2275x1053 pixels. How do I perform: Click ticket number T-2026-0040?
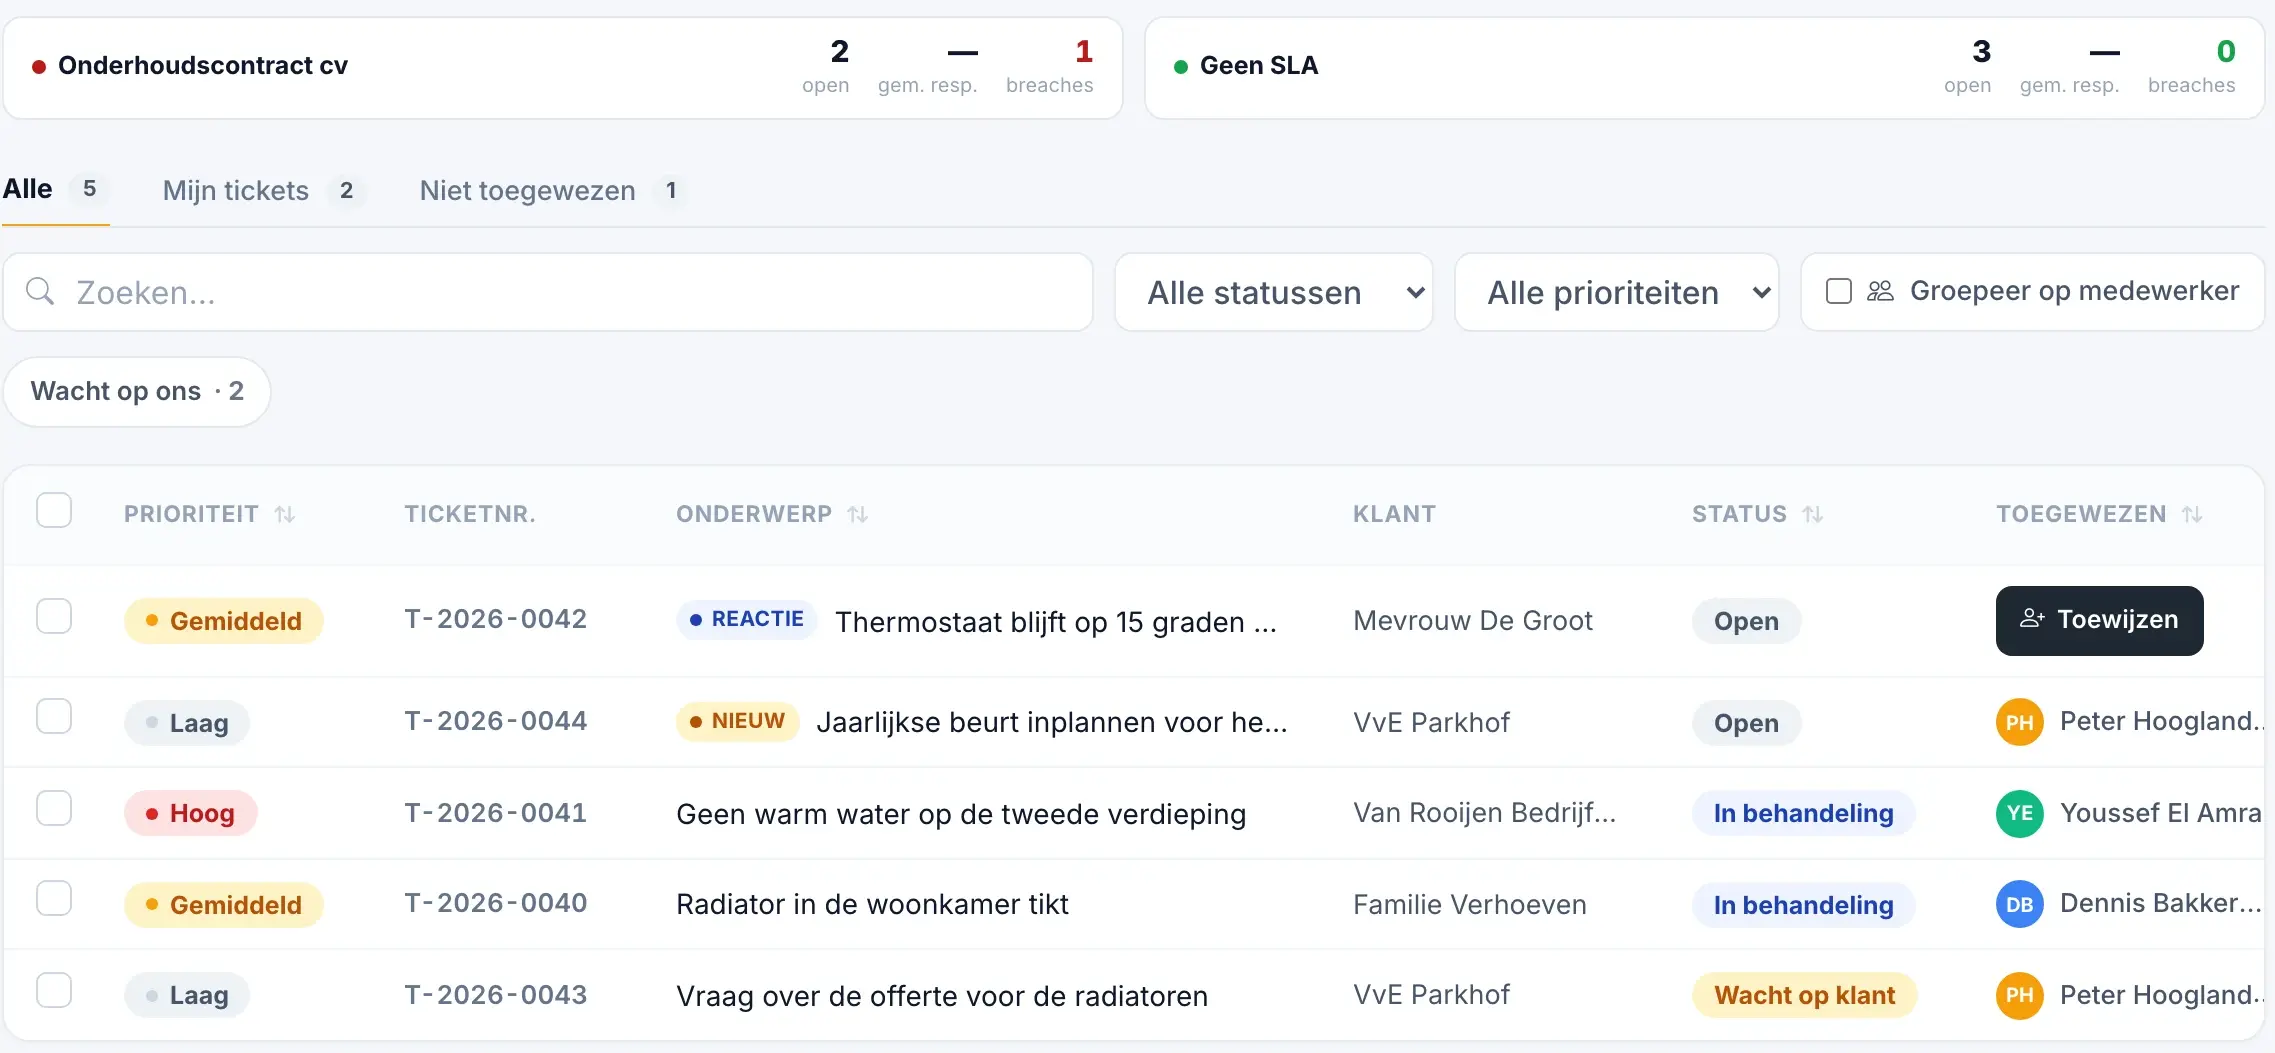(495, 903)
